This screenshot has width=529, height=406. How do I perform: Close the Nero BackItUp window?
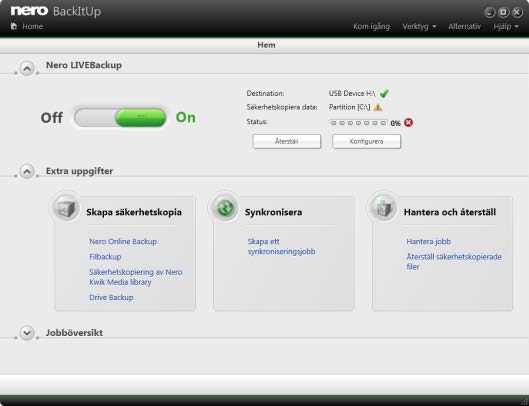tap(517, 12)
